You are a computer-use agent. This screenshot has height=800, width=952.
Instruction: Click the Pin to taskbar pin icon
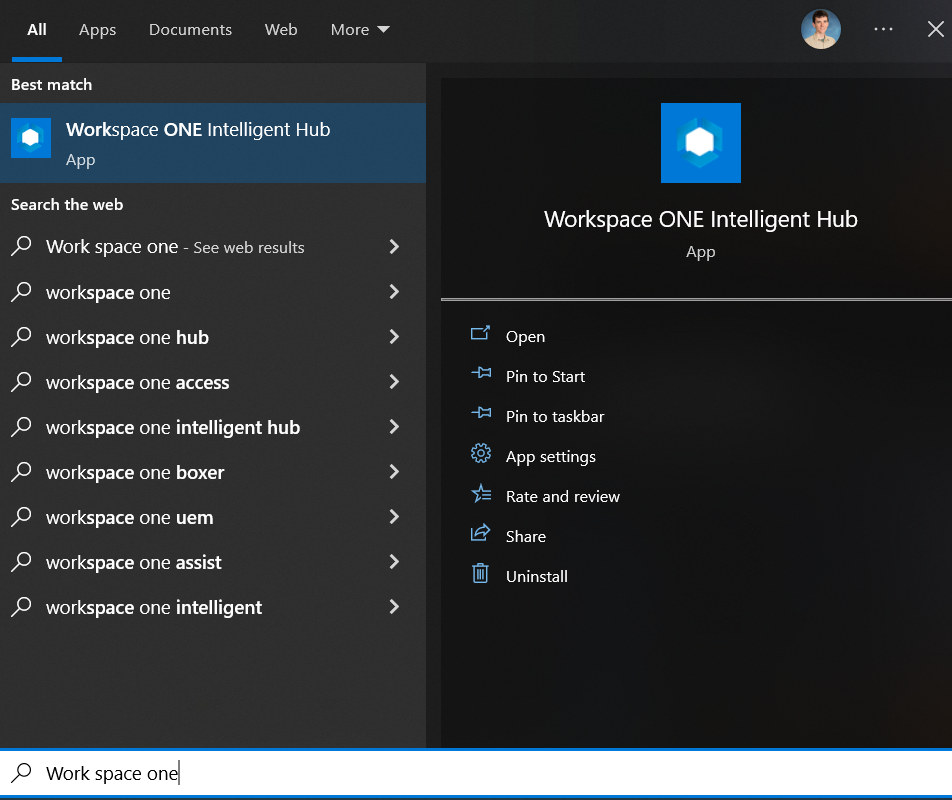coord(481,413)
